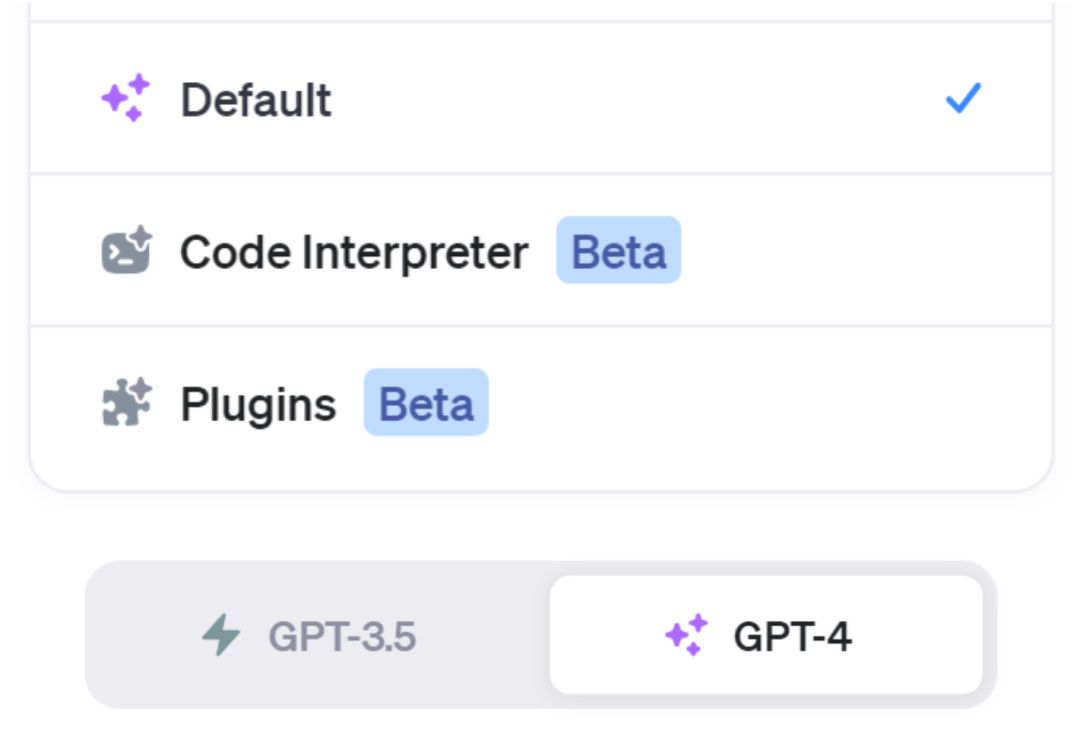Enable Plugins mode
This screenshot has width=1080, height=738.
click(x=540, y=403)
